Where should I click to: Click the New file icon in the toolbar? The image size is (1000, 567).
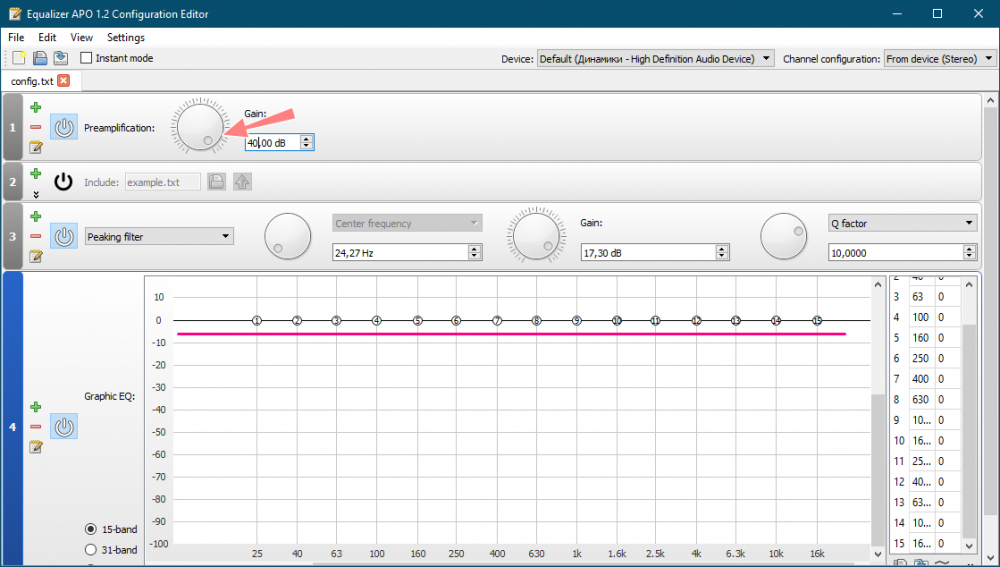pos(18,58)
